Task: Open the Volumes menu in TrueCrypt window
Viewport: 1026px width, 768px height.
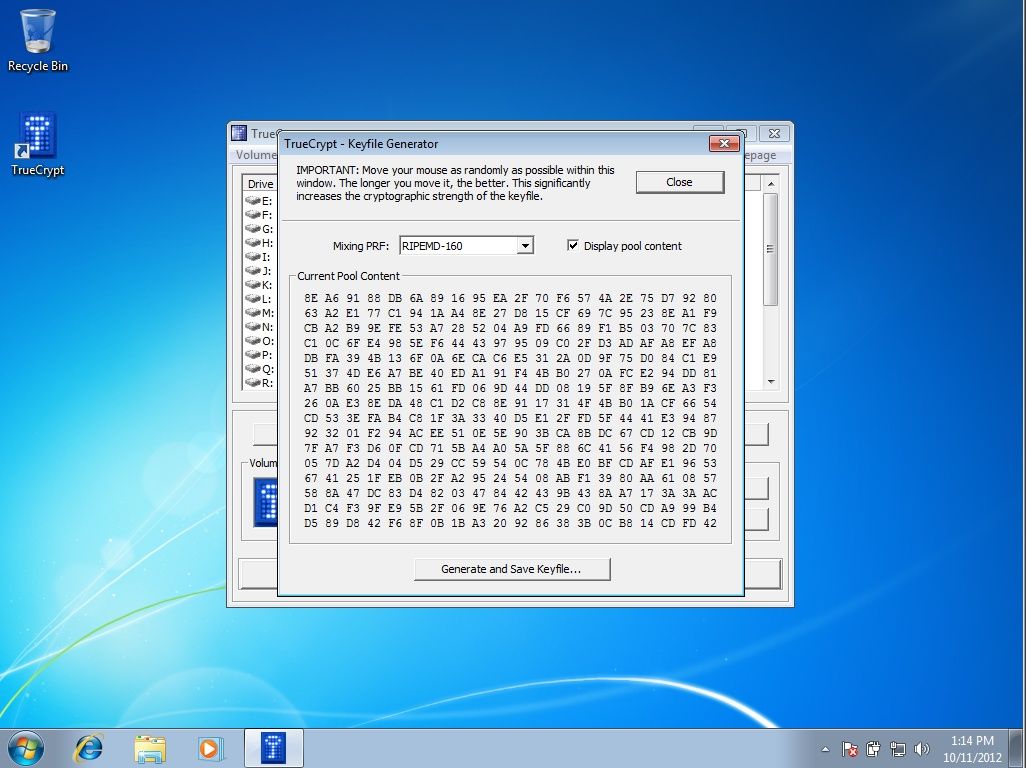Action: [x=256, y=155]
